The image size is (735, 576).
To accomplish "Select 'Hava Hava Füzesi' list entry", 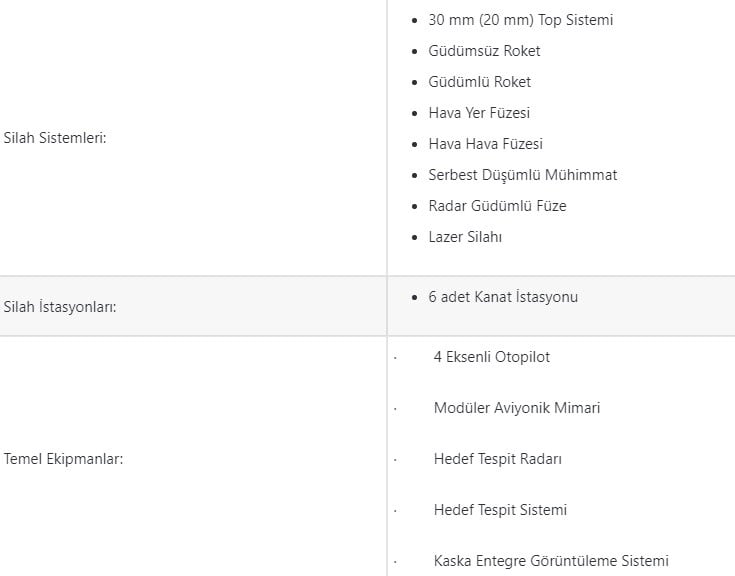I will click(x=485, y=144).
